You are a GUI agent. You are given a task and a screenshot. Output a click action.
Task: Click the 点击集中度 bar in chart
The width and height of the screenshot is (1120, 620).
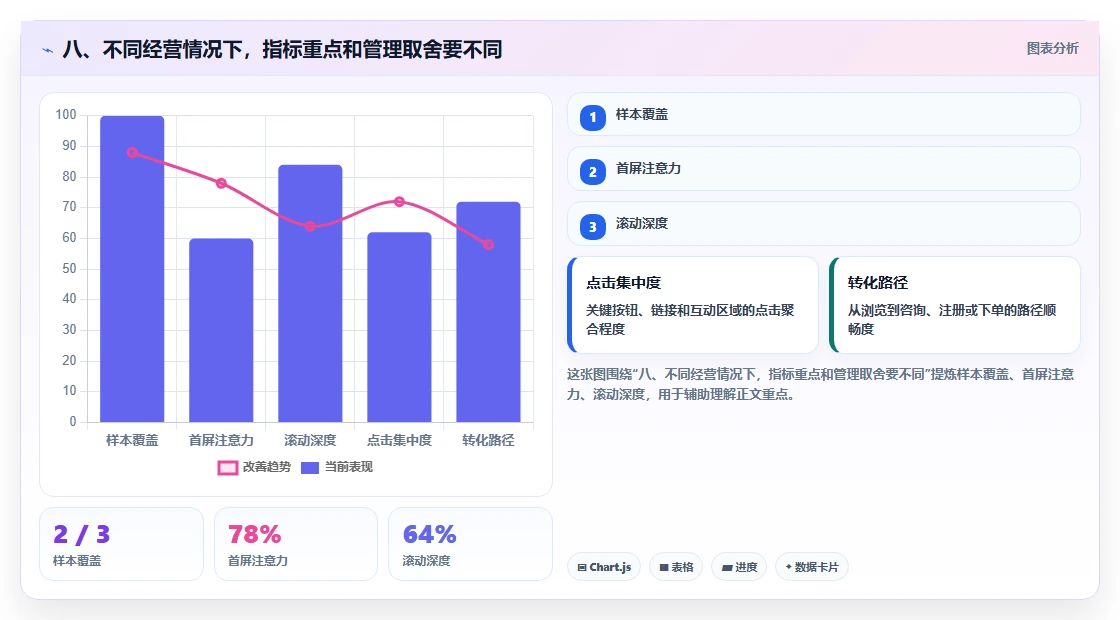(x=399, y=327)
